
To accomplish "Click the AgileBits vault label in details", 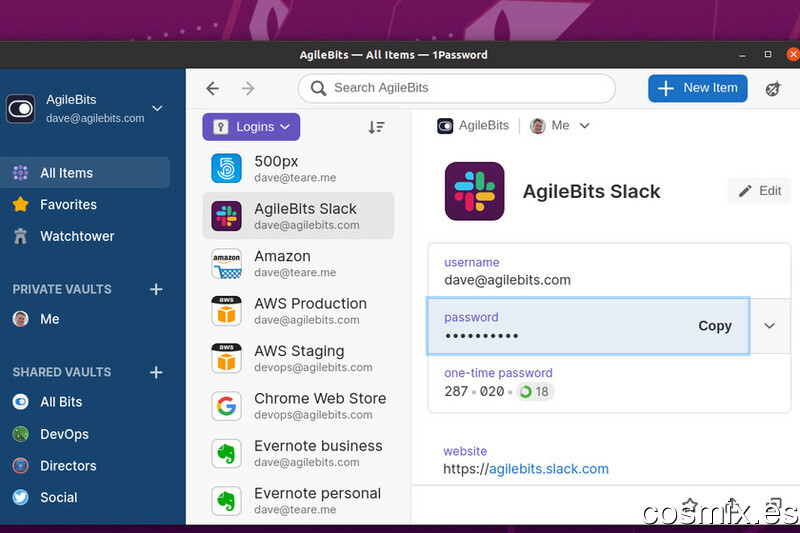I will pyautogui.click(x=473, y=125).
